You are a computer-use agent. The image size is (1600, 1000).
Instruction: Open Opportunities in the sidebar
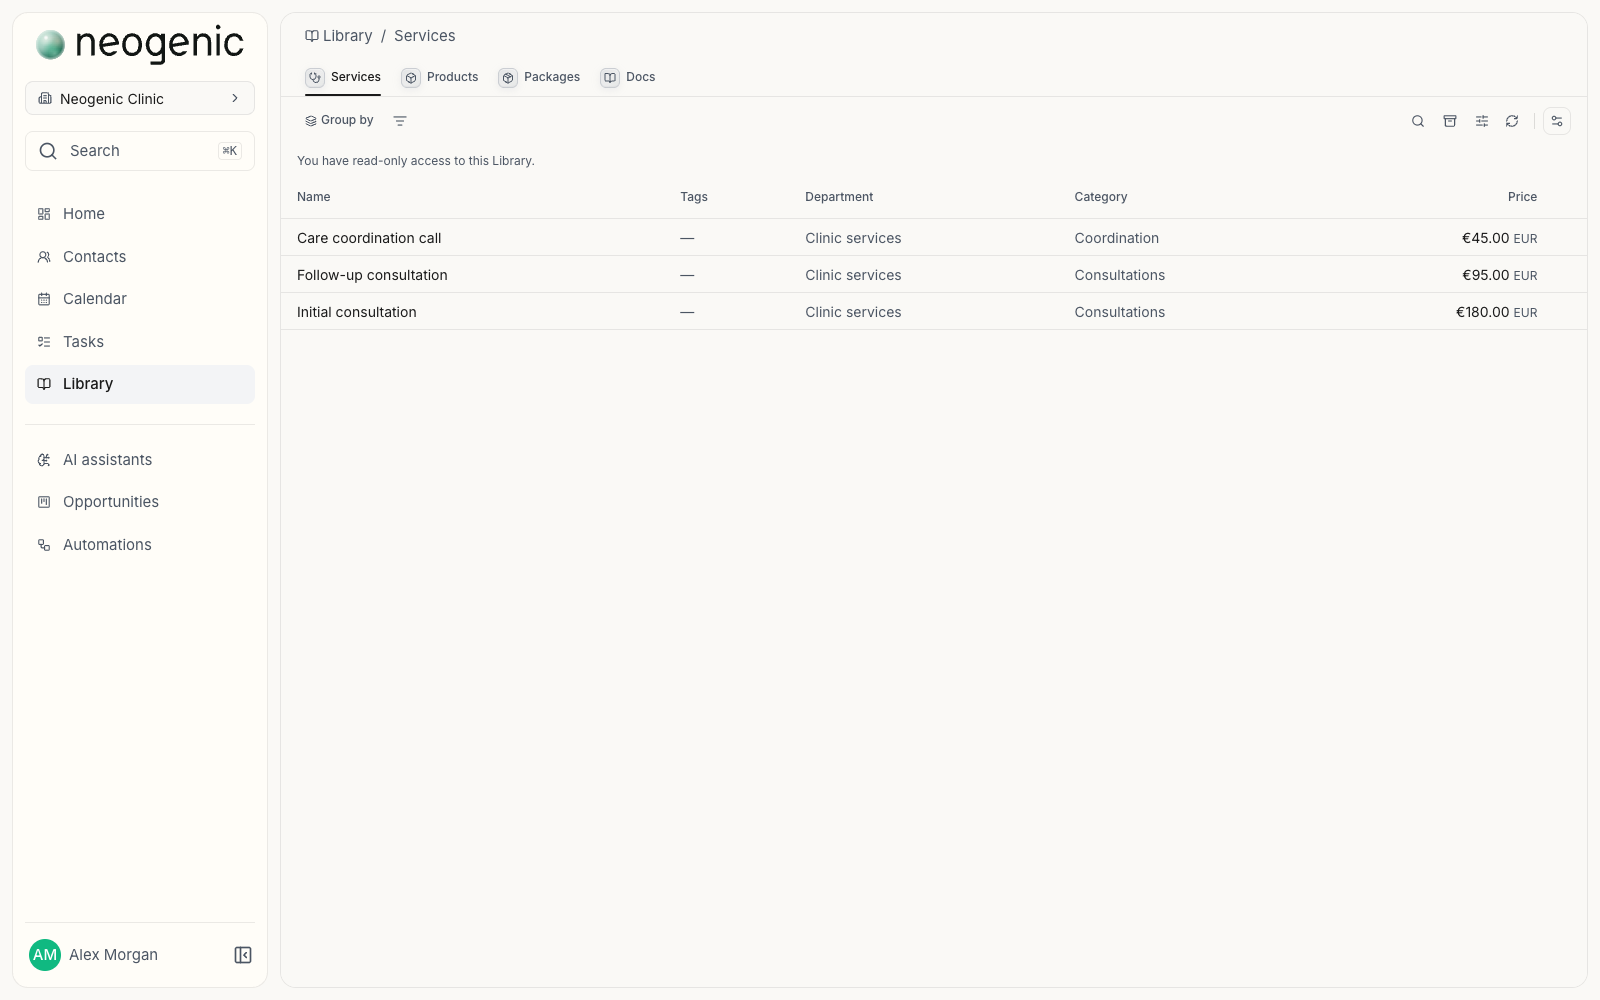point(140,502)
